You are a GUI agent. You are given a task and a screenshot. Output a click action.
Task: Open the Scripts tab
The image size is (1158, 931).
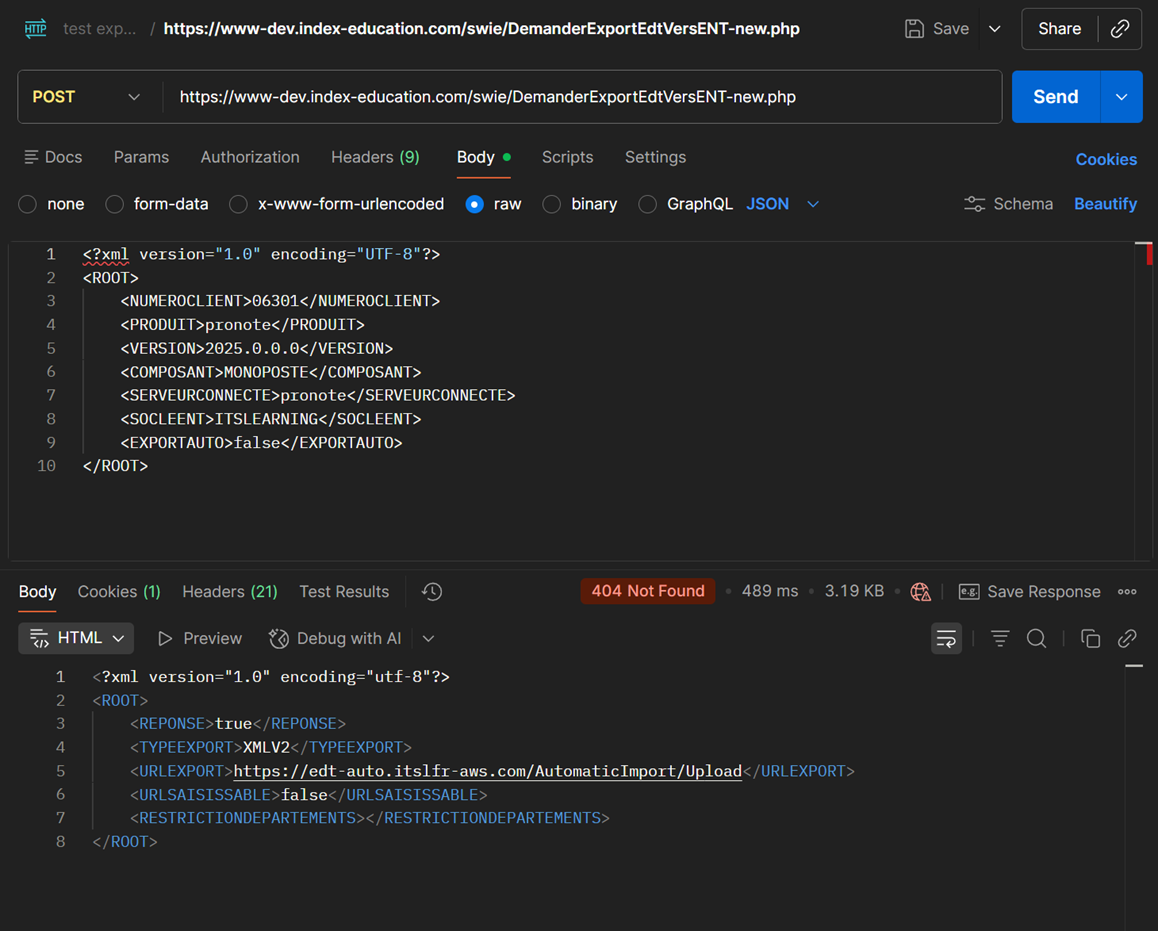[x=567, y=157]
